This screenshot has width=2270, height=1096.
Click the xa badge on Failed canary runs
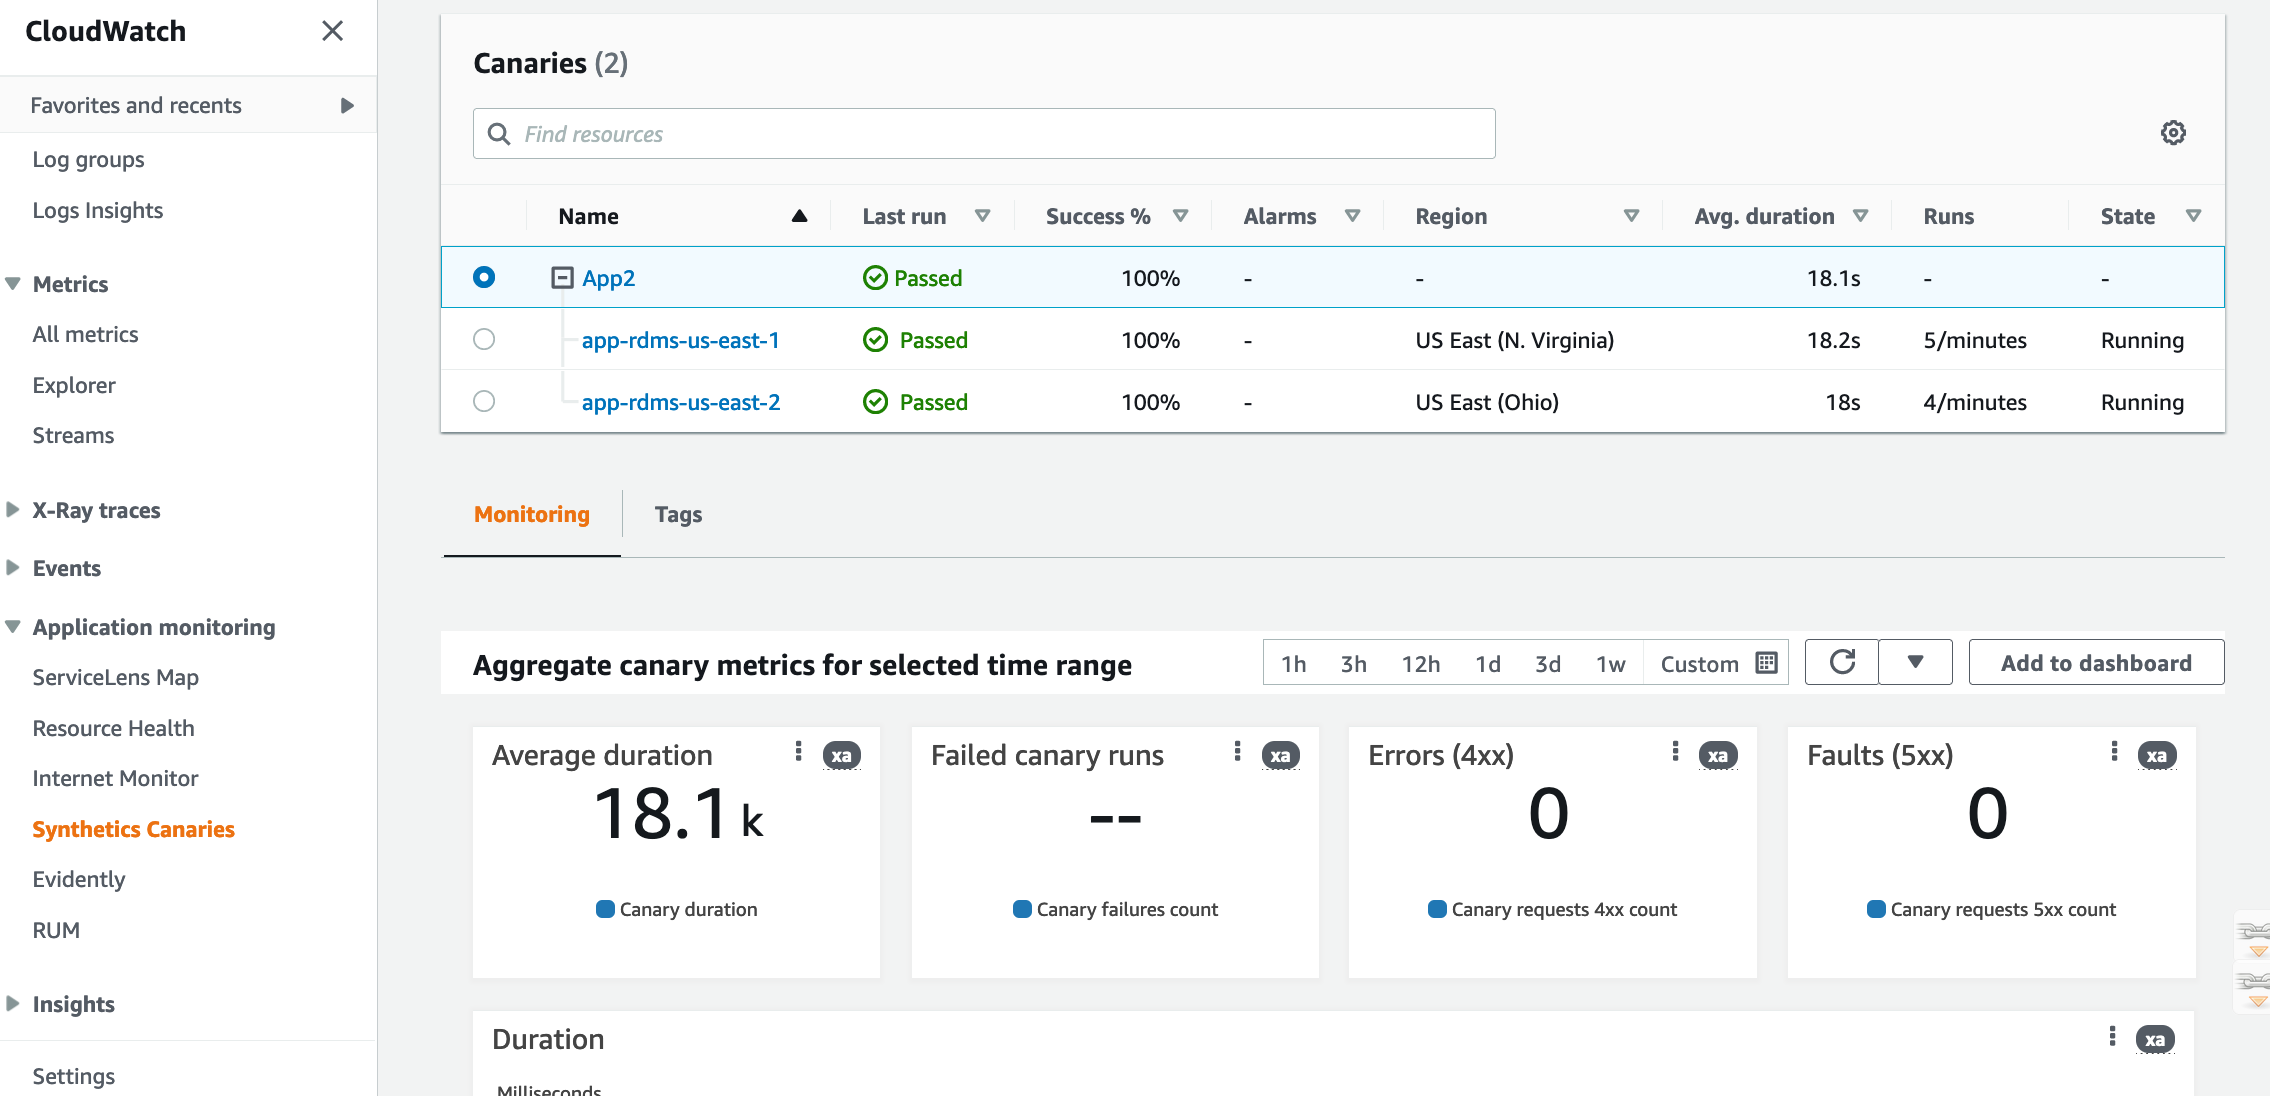click(1280, 755)
